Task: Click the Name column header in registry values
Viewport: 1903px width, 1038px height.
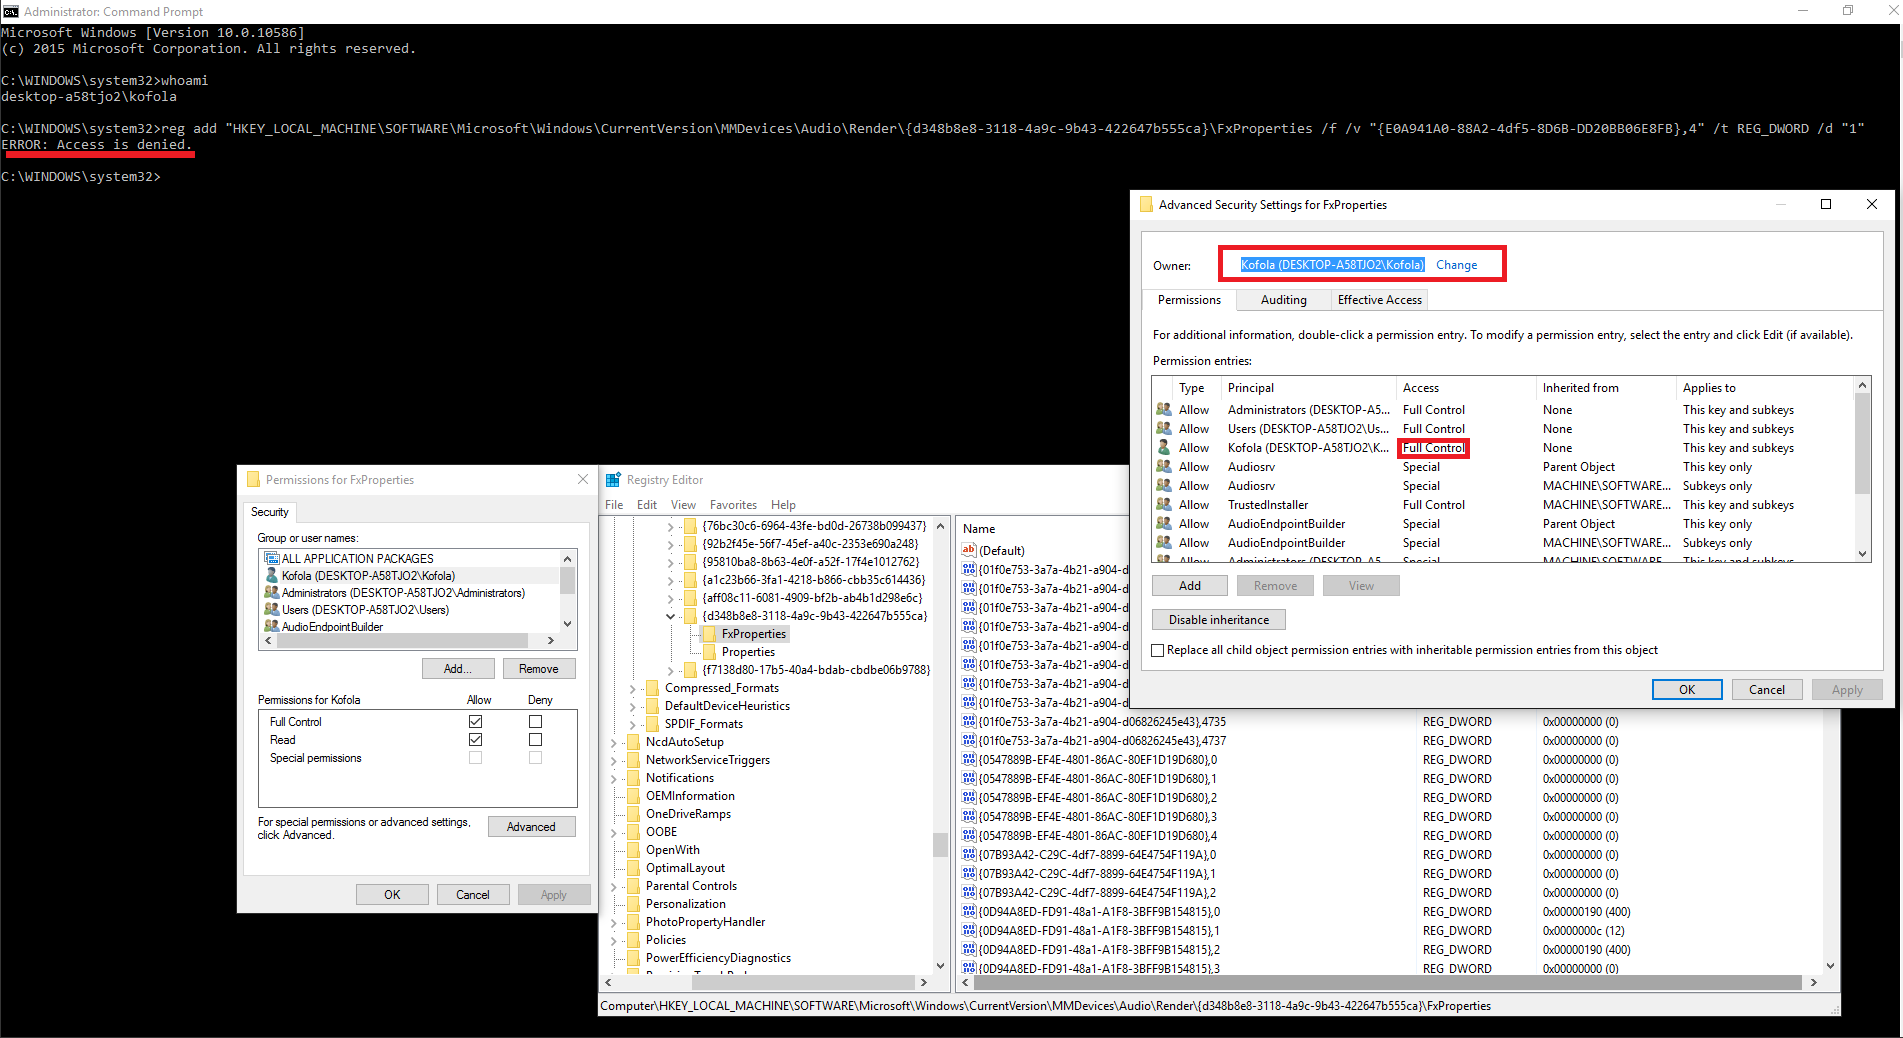Action: (979, 529)
